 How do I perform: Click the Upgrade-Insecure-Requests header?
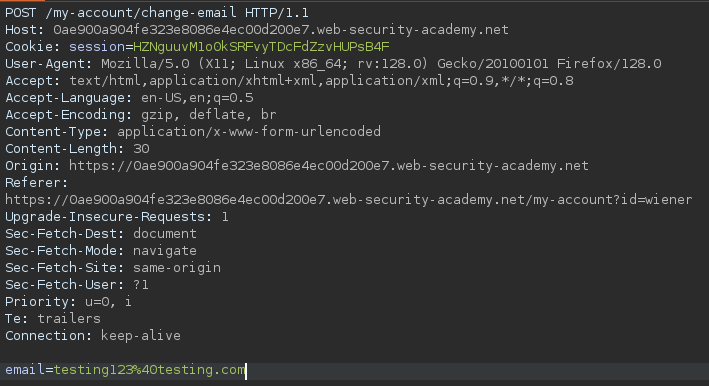(x=117, y=217)
